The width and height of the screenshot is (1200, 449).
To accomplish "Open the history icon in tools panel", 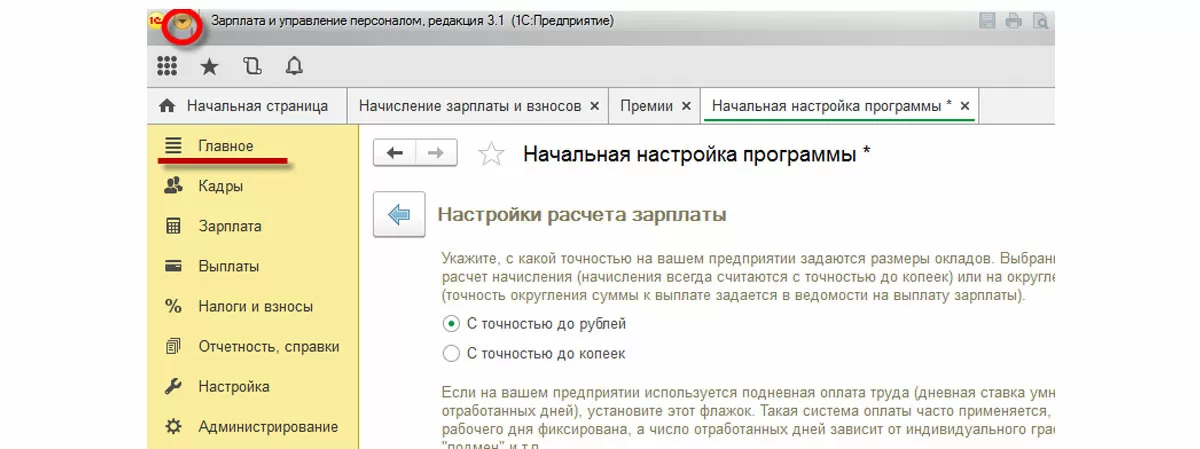I will [252, 66].
